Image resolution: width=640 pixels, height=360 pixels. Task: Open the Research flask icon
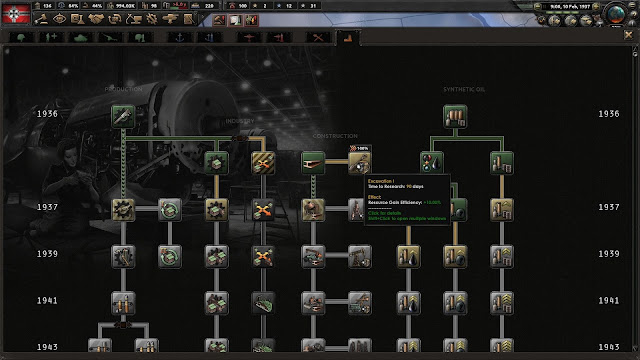(x=77, y=19)
